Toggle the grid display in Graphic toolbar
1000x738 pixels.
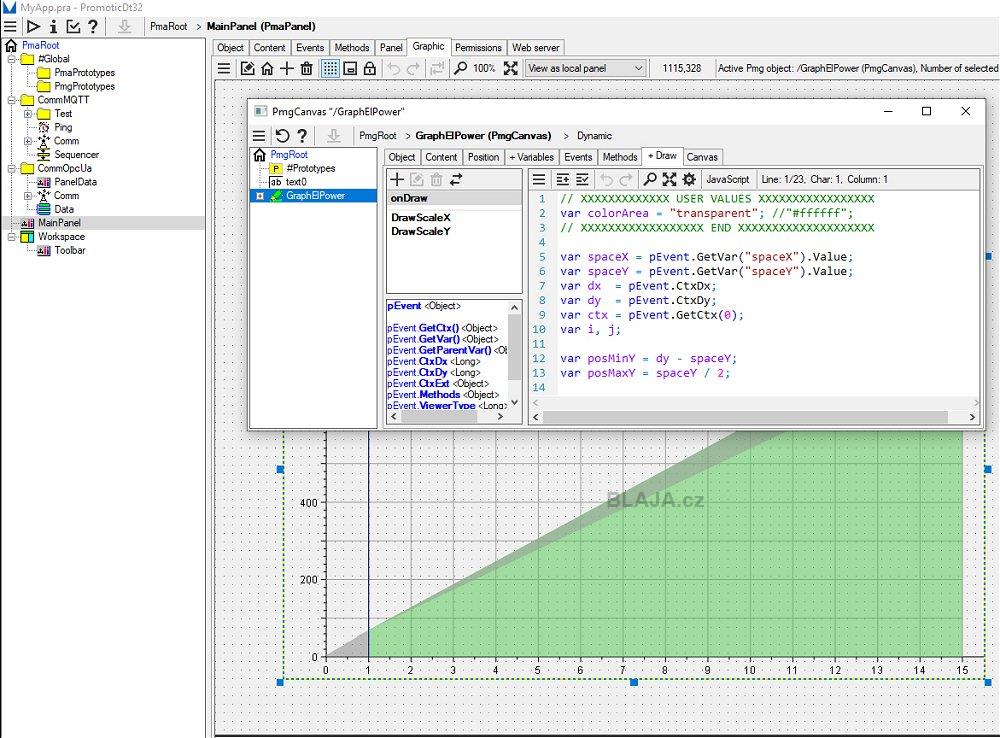pyautogui.click(x=330, y=68)
